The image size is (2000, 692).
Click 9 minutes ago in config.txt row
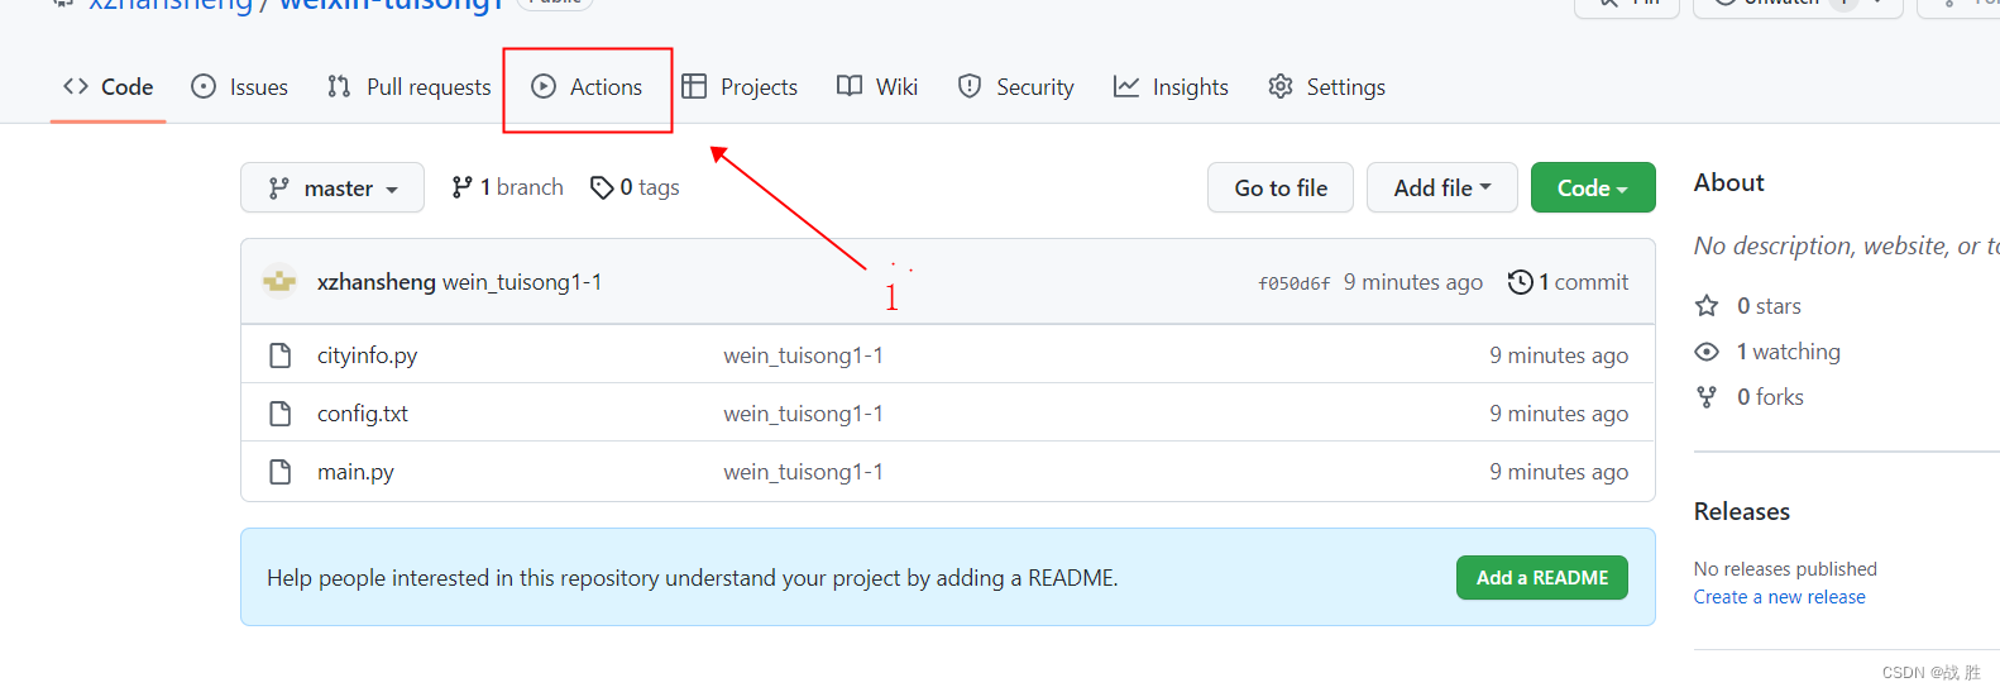pyautogui.click(x=1558, y=413)
